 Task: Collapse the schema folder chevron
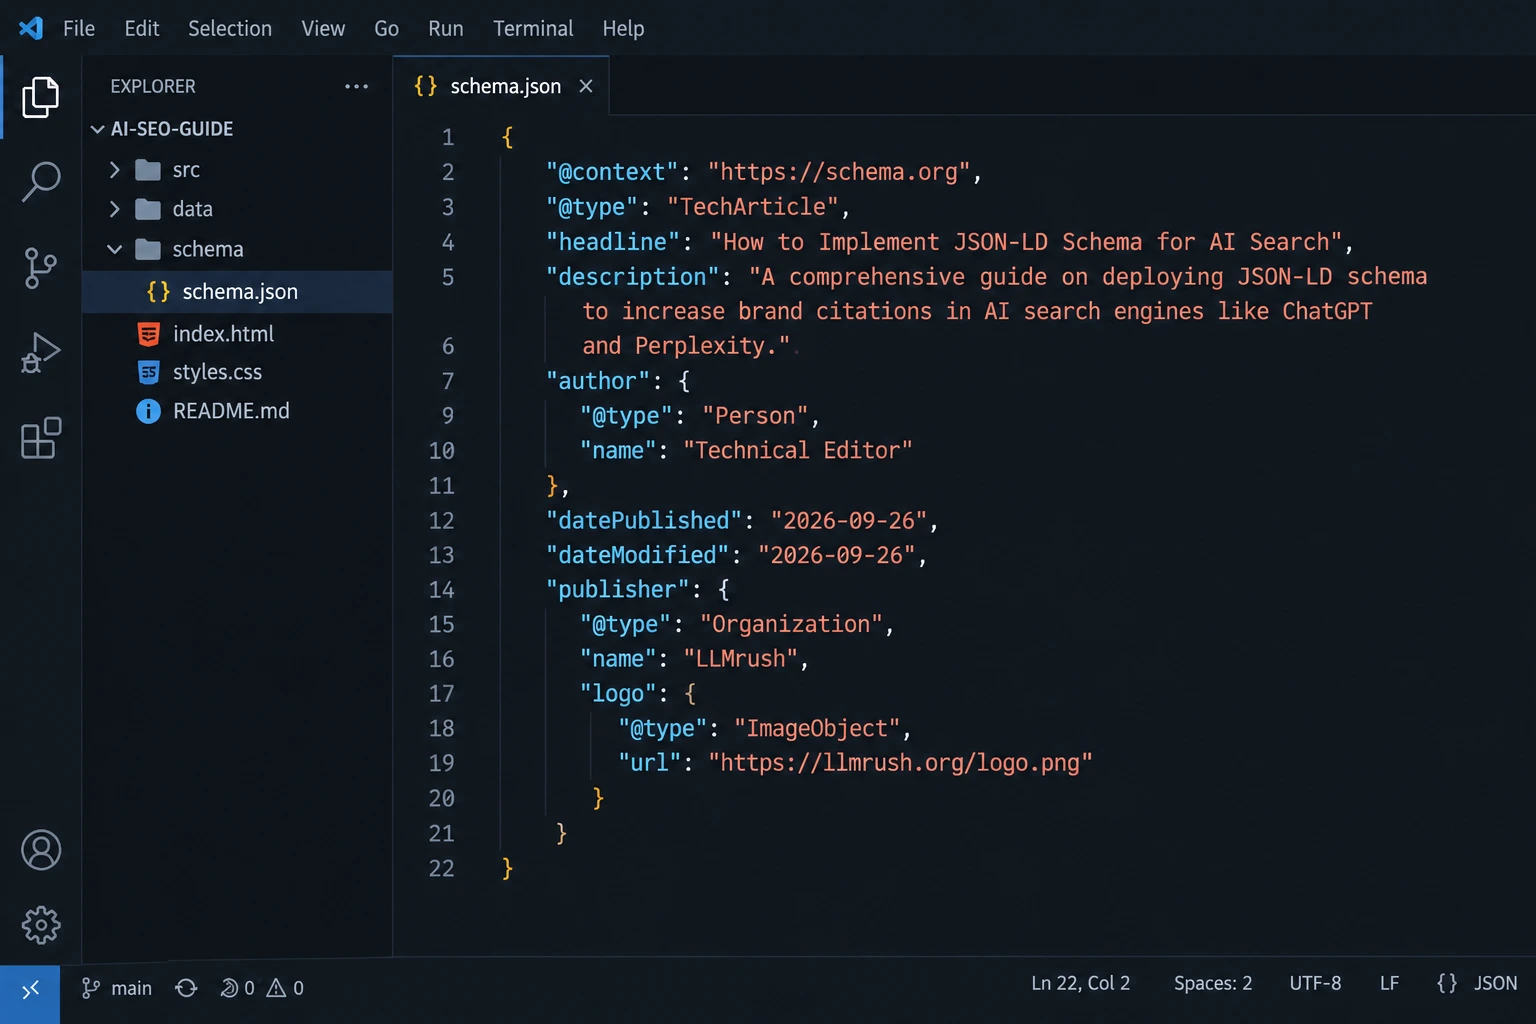tap(114, 249)
